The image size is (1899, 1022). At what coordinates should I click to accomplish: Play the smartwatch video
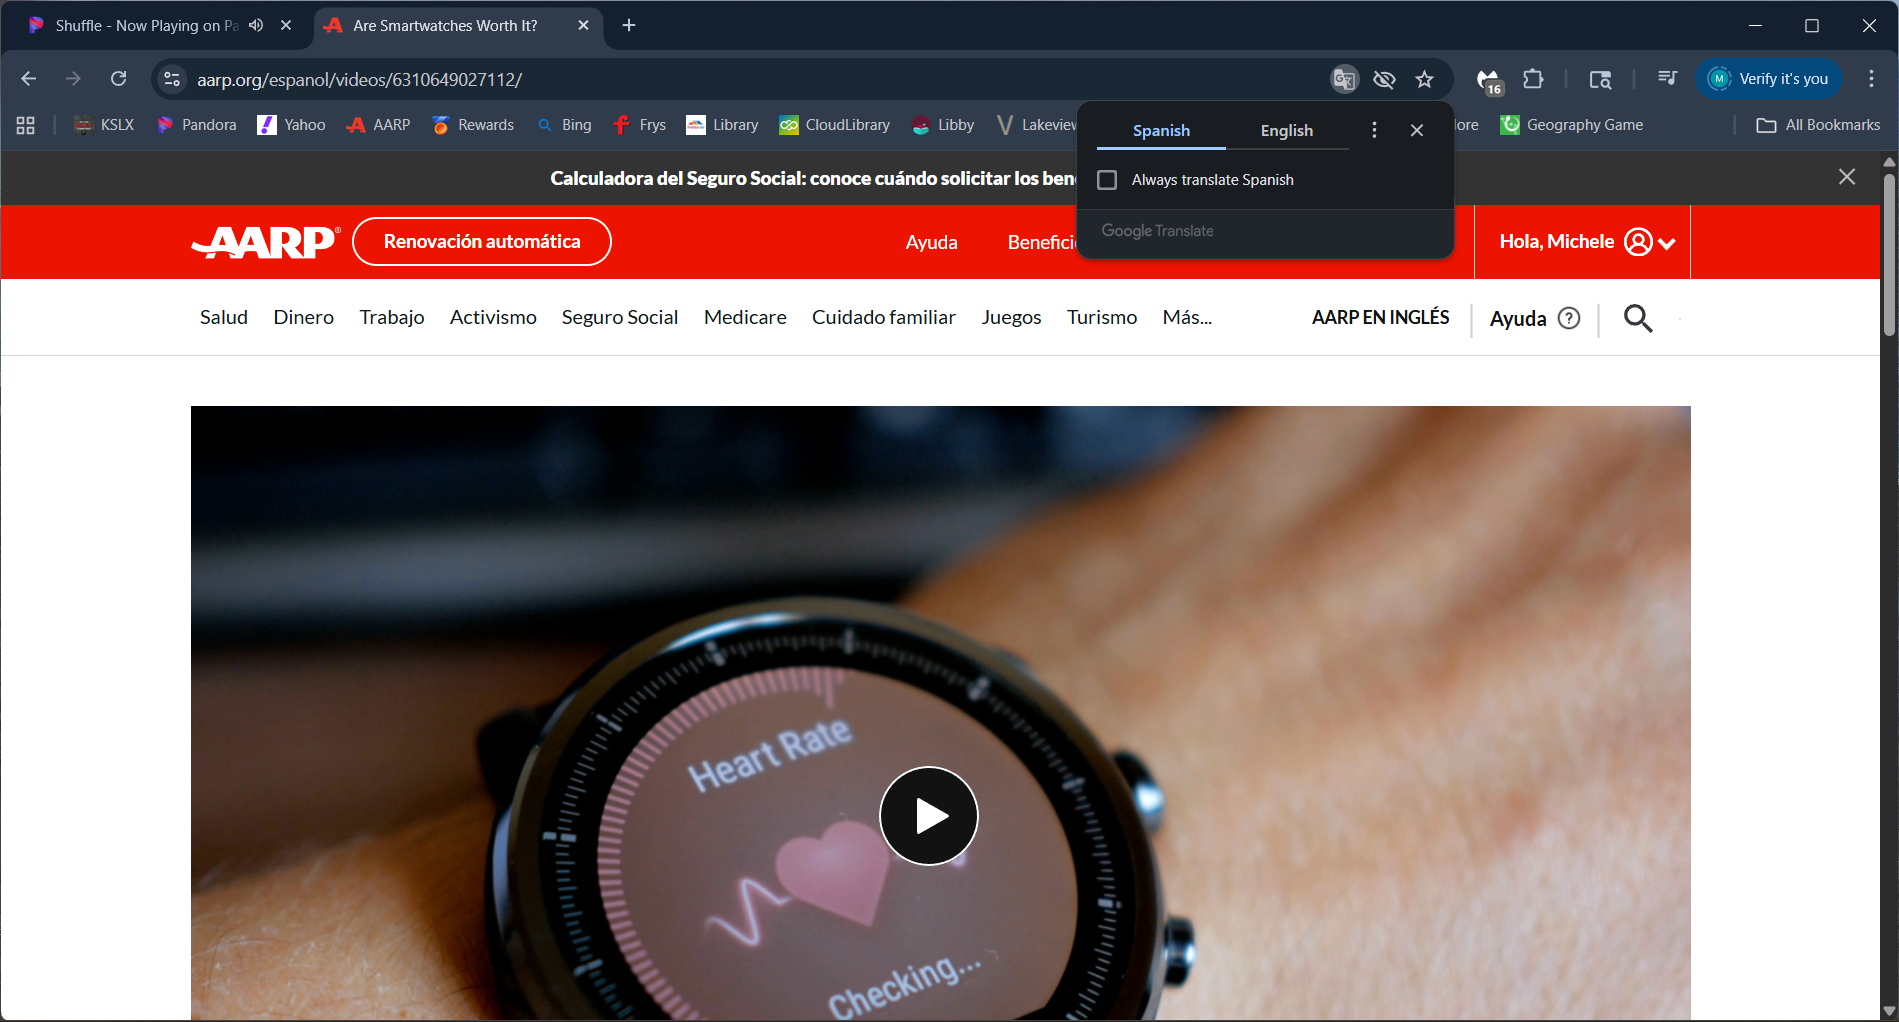click(928, 816)
